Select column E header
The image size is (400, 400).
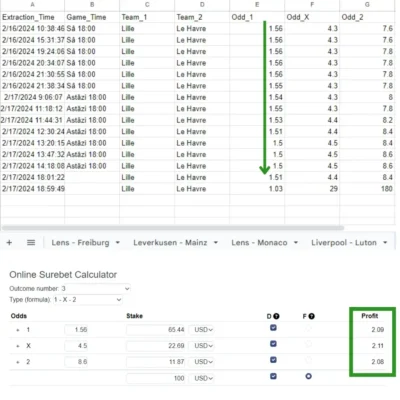tap(257, 5)
